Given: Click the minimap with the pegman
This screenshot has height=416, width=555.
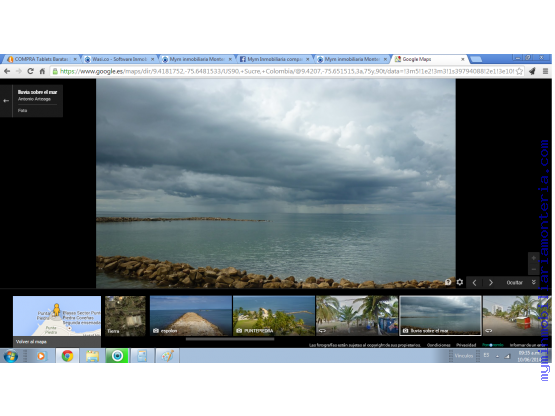Looking at the screenshot, I should pyautogui.click(x=57, y=316).
